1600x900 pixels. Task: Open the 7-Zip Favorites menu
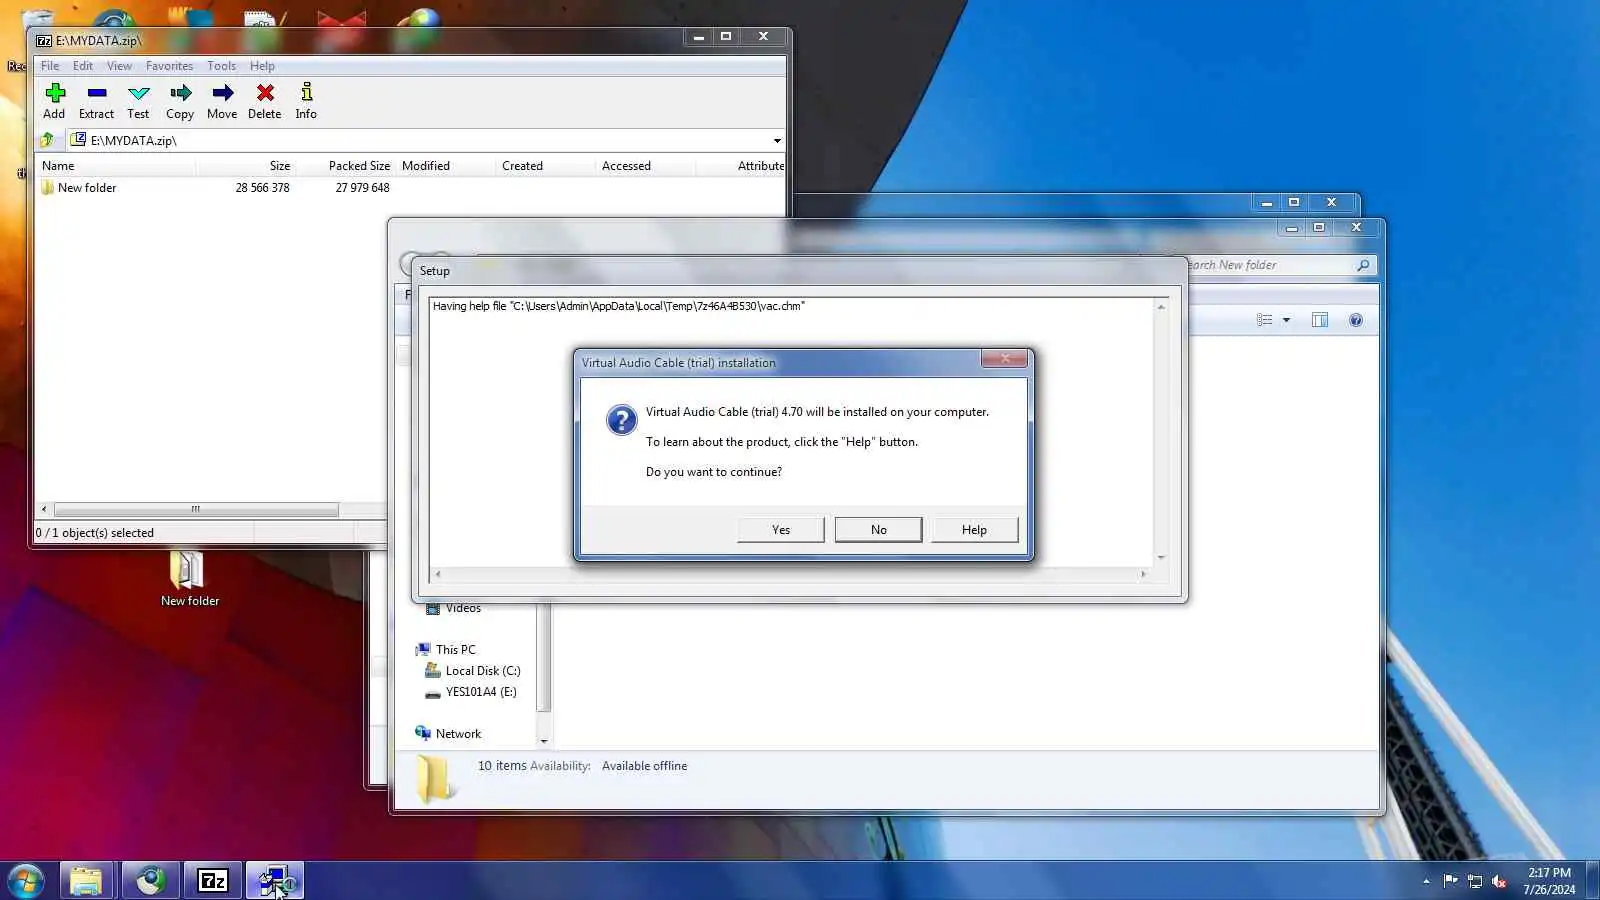pos(169,66)
